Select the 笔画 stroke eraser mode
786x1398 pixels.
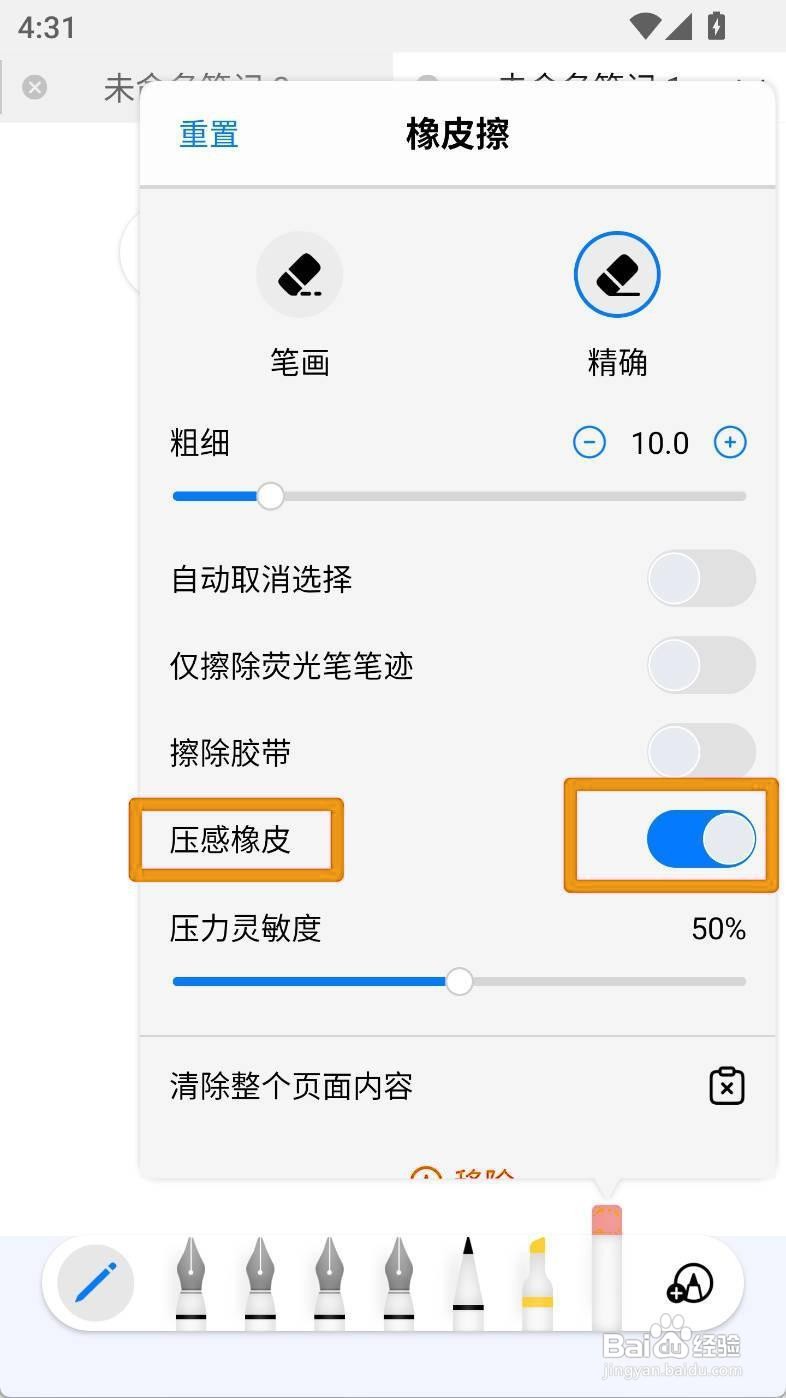coord(300,275)
